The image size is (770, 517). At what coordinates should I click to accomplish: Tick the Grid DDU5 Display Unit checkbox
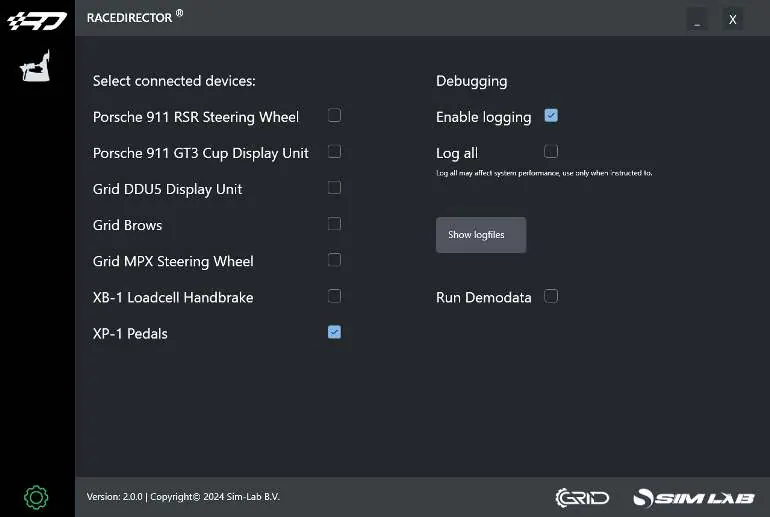[334, 188]
